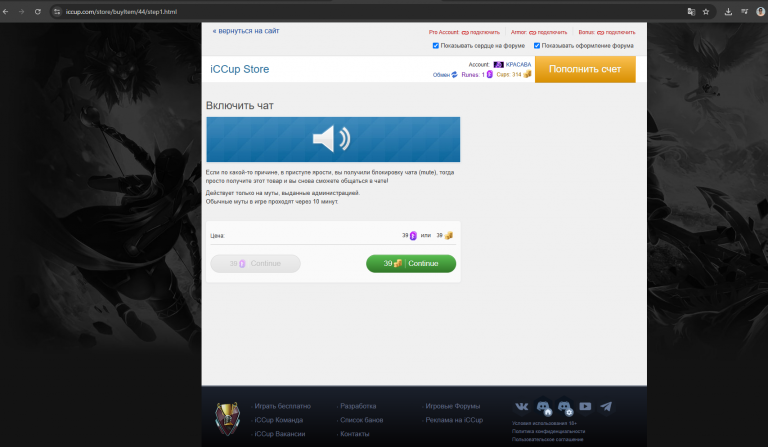The width and height of the screenshot is (768, 447).
Task: Click the Пополнить счет button
Action: click(585, 69)
